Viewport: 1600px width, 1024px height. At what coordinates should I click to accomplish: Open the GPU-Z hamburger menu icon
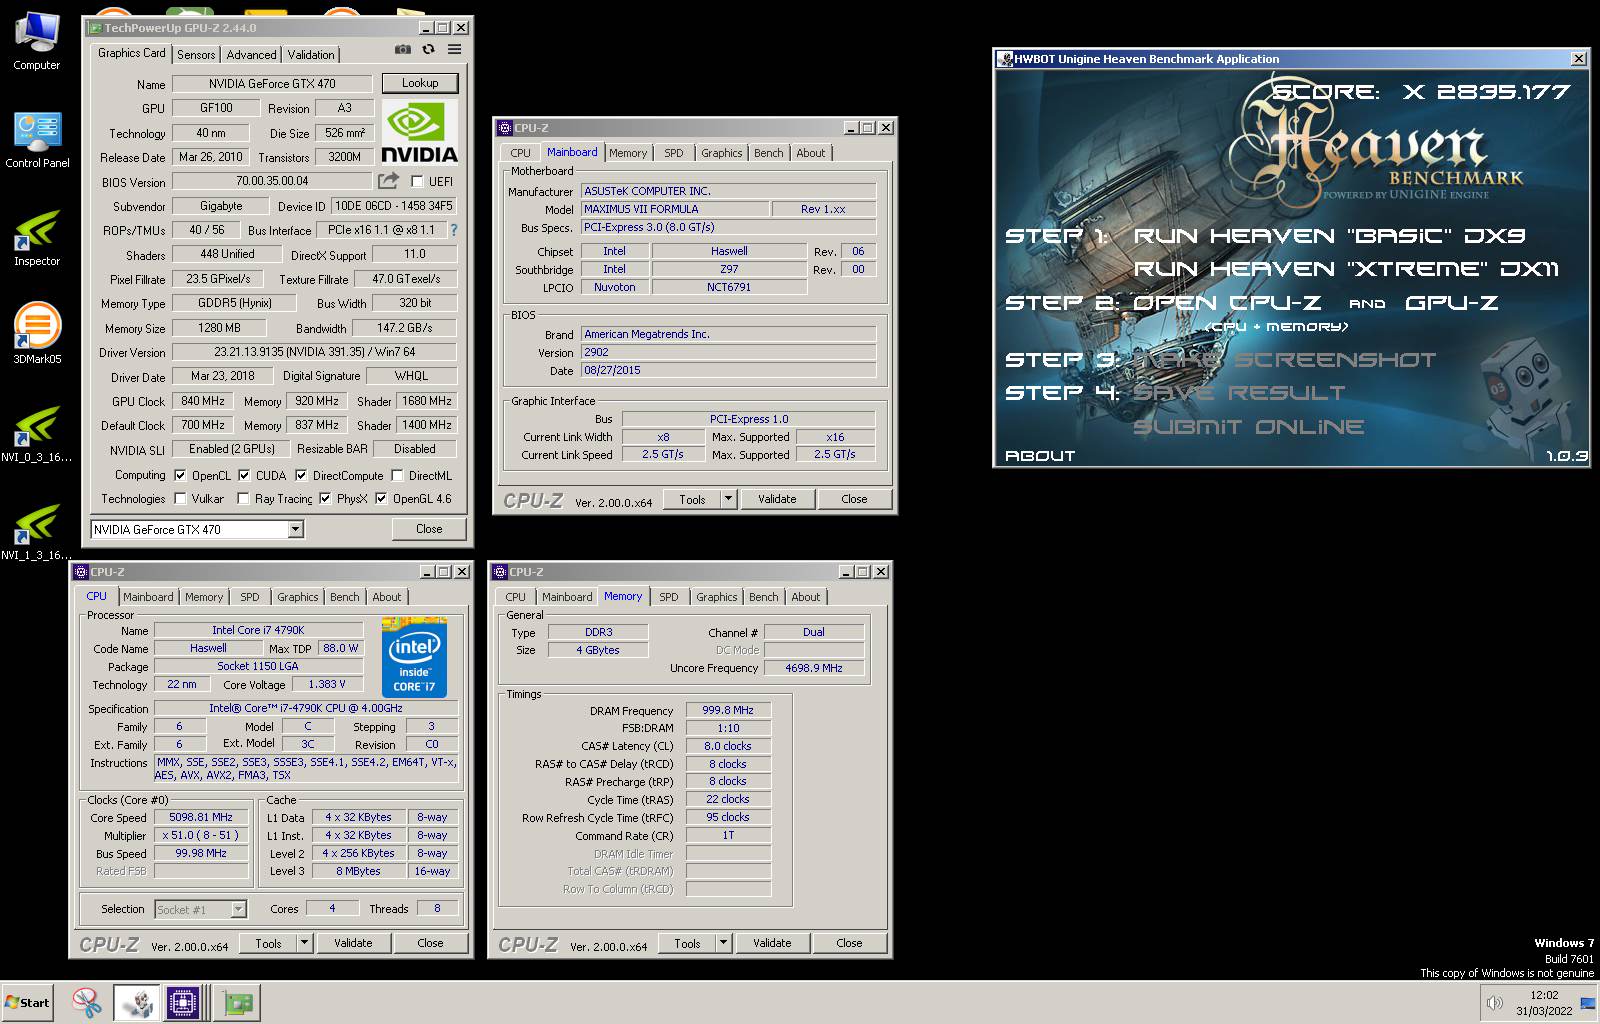(x=454, y=49)
